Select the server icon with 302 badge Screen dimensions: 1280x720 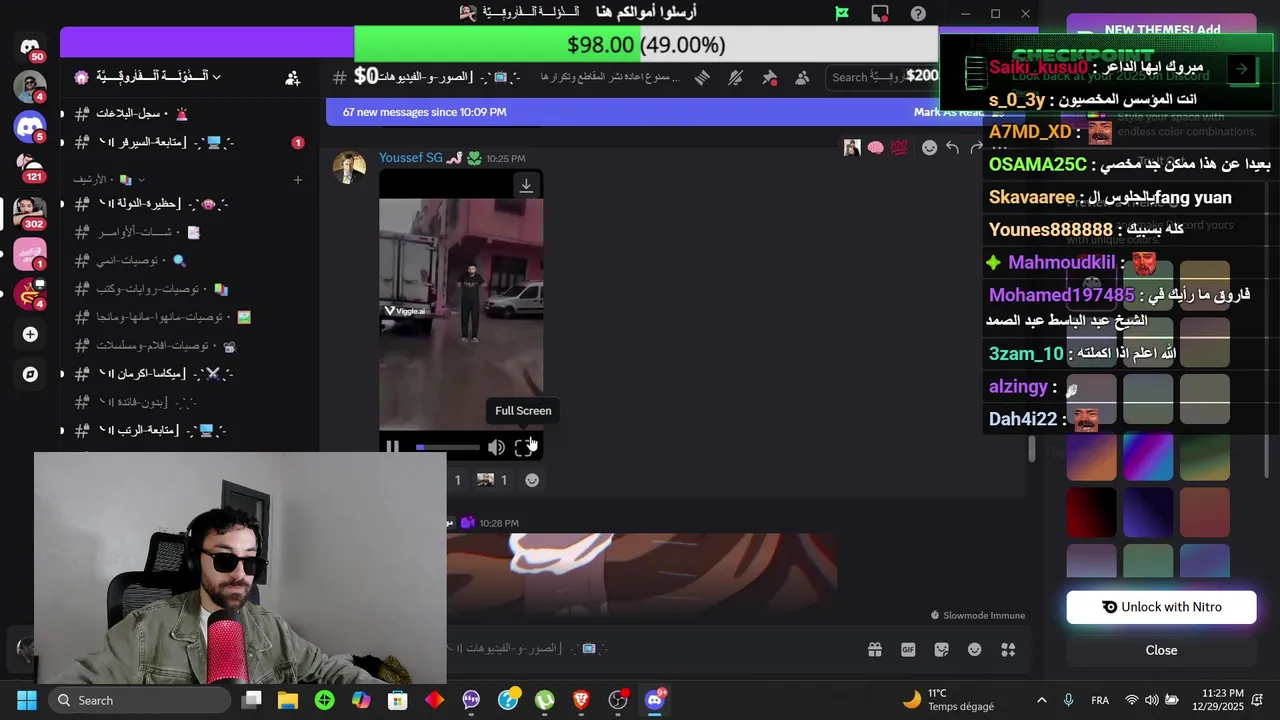(30, 212)
